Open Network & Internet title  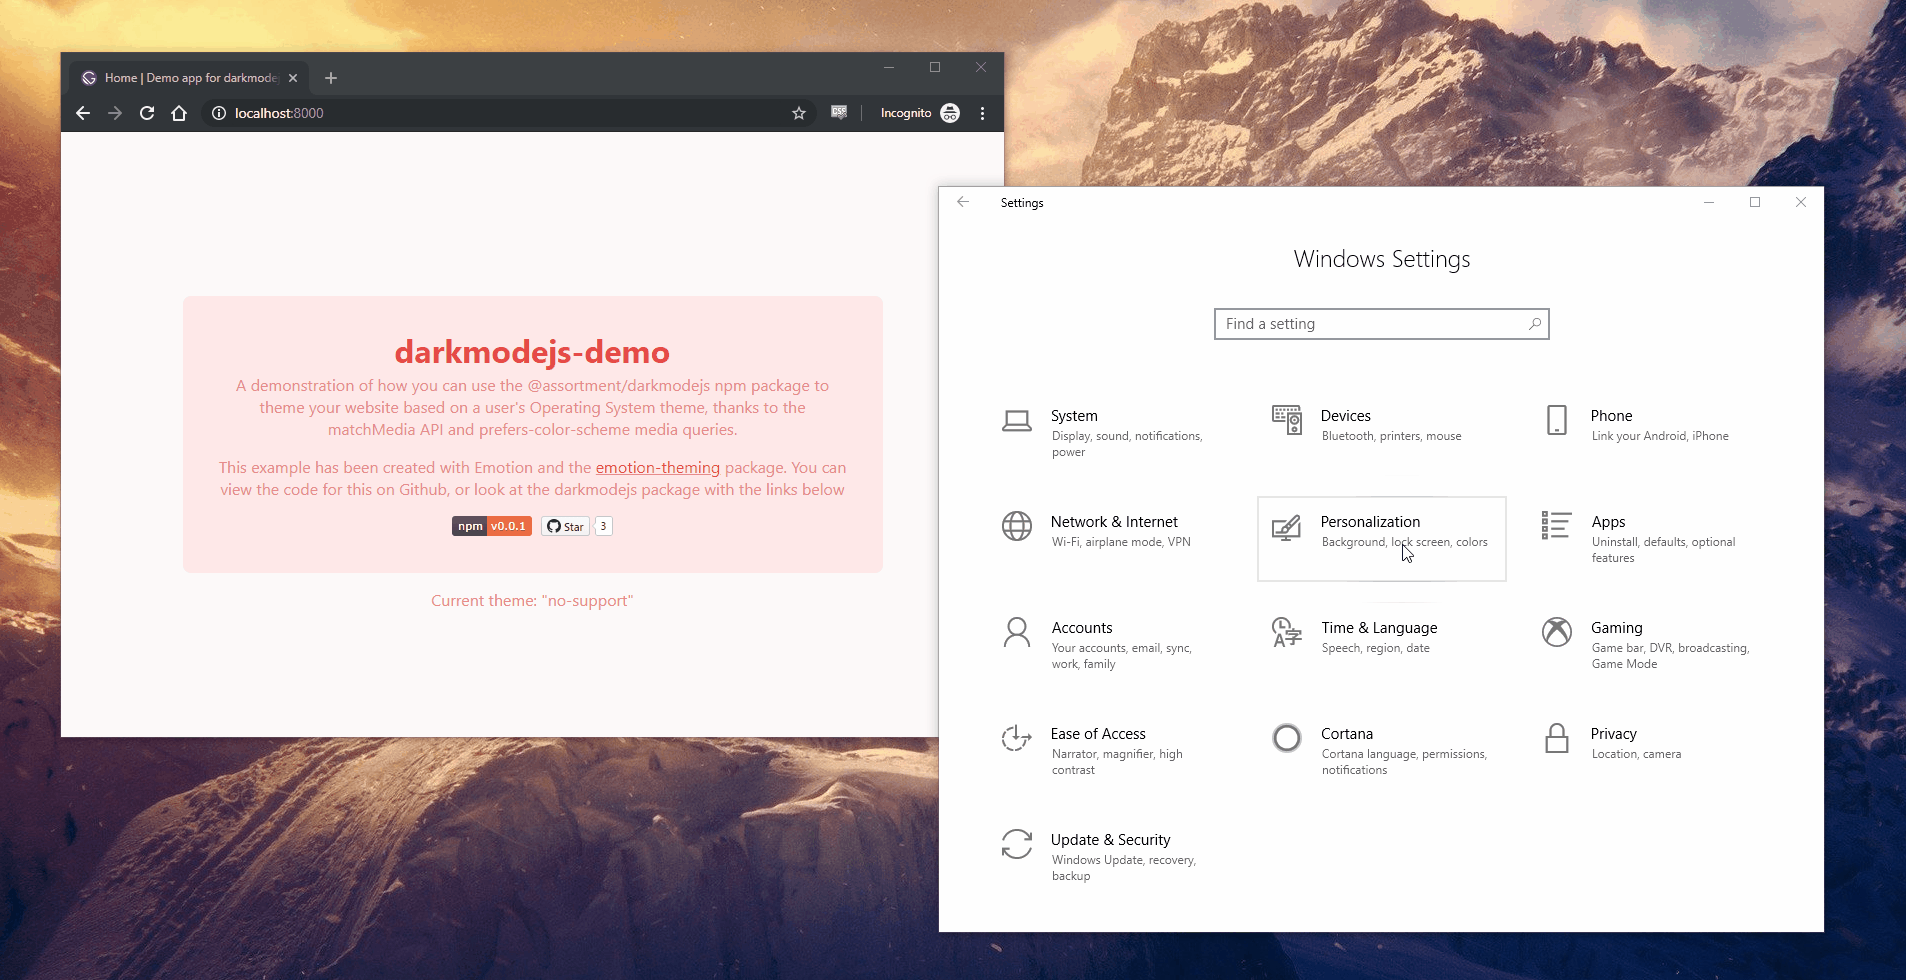pos(1114,522)
